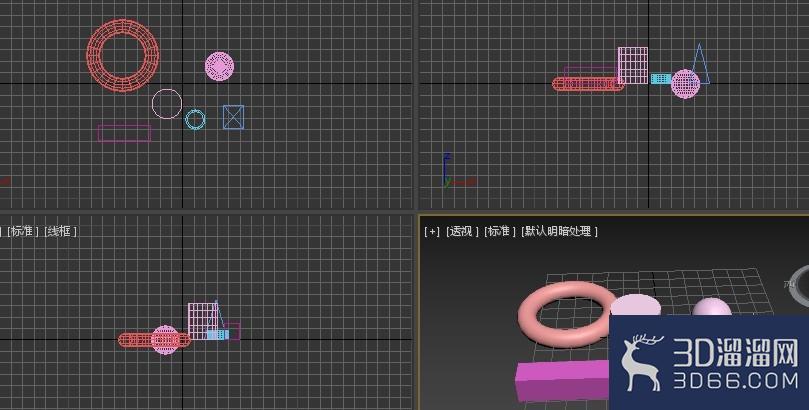Select the shaded pink cylinder in perspective view
Screen dimensions: 809x410
pos(635,305)
